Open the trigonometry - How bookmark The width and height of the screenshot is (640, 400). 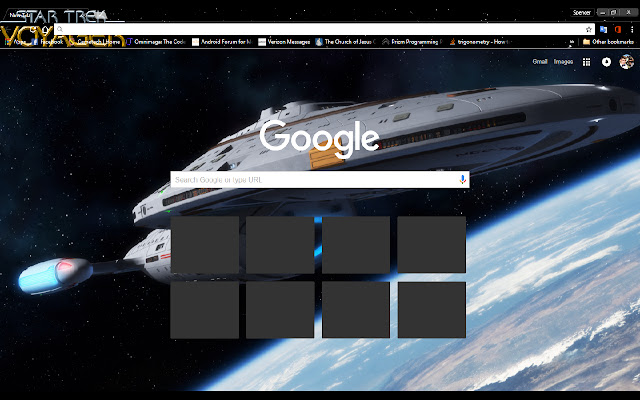(x=479, y=42)
